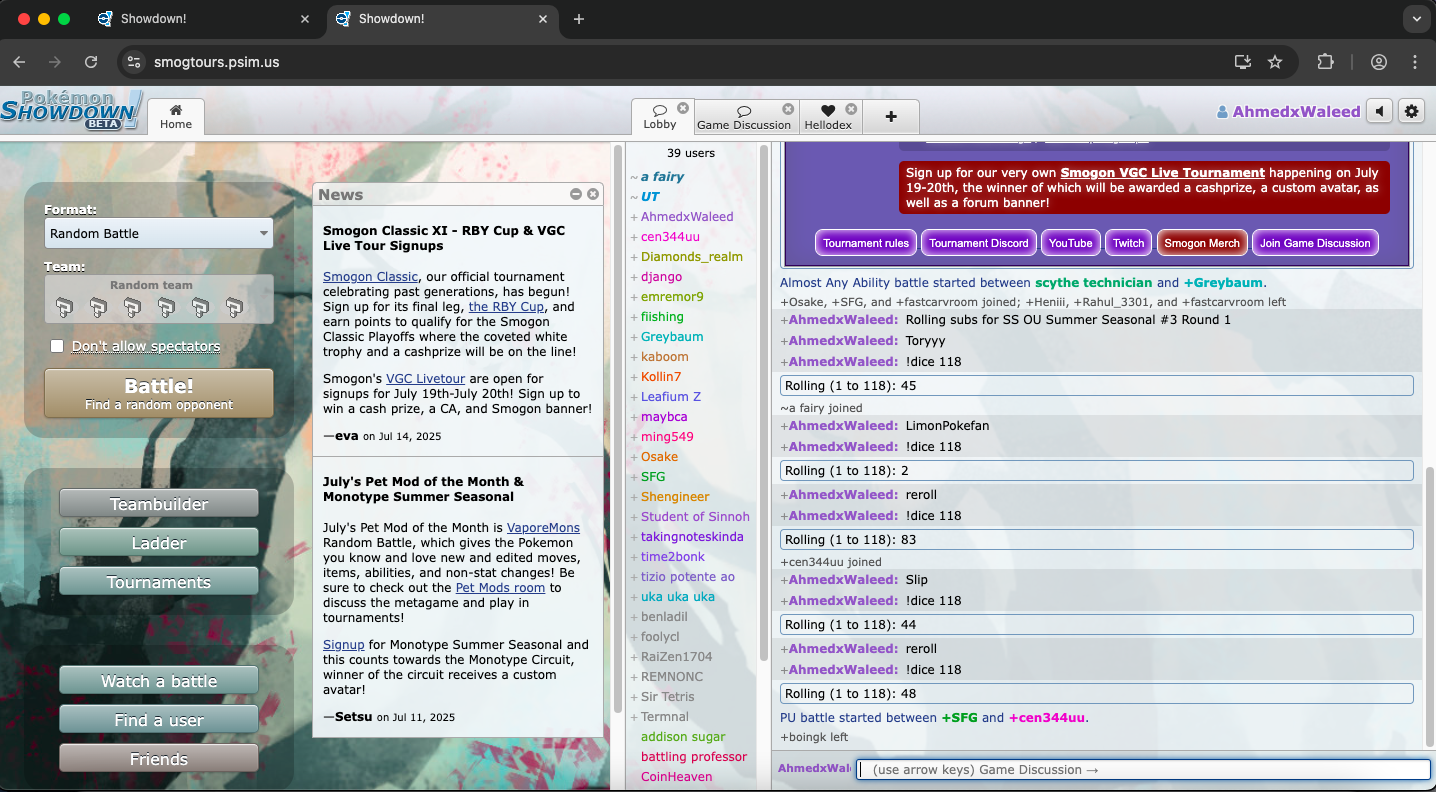The width and height of the screenshot is (1436, 792).
Task: Close the second Showdown! browser tab
Action: click(543, 19)
